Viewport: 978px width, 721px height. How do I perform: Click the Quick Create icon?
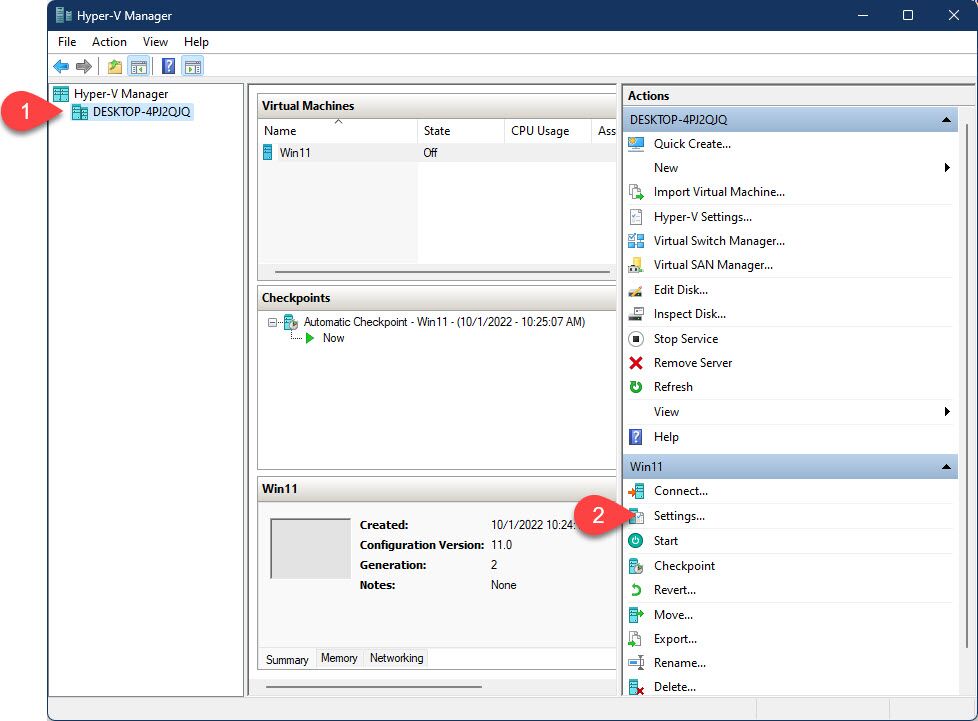coord(636,144)
